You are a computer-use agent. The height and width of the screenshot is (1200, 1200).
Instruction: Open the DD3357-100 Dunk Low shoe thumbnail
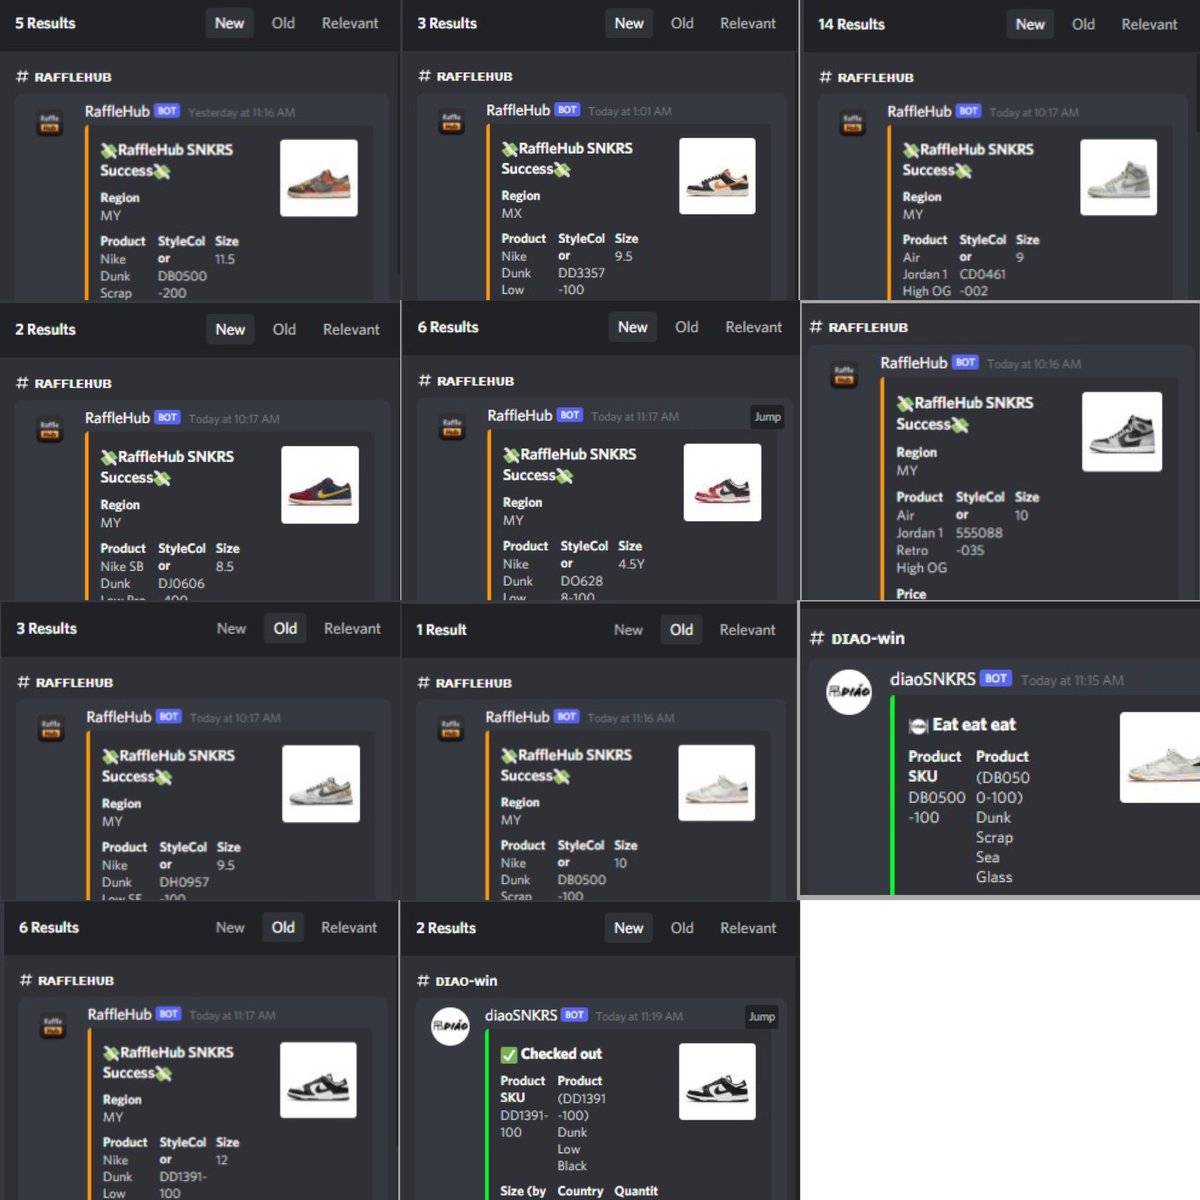pos(717,176)
